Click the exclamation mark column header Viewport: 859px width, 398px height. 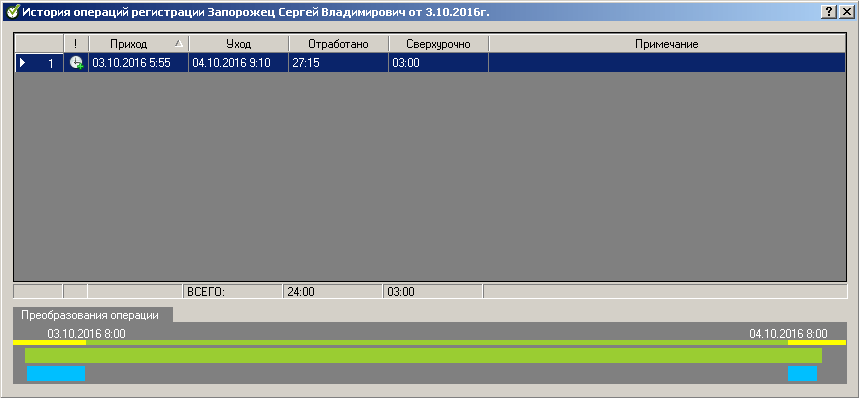tap(76, 44)
